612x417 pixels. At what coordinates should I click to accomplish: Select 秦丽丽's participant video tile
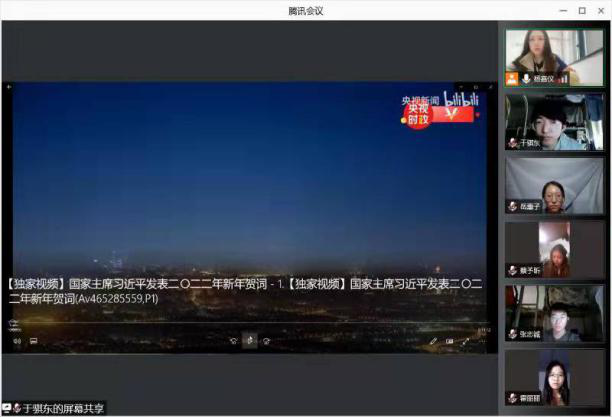(553, 377)
